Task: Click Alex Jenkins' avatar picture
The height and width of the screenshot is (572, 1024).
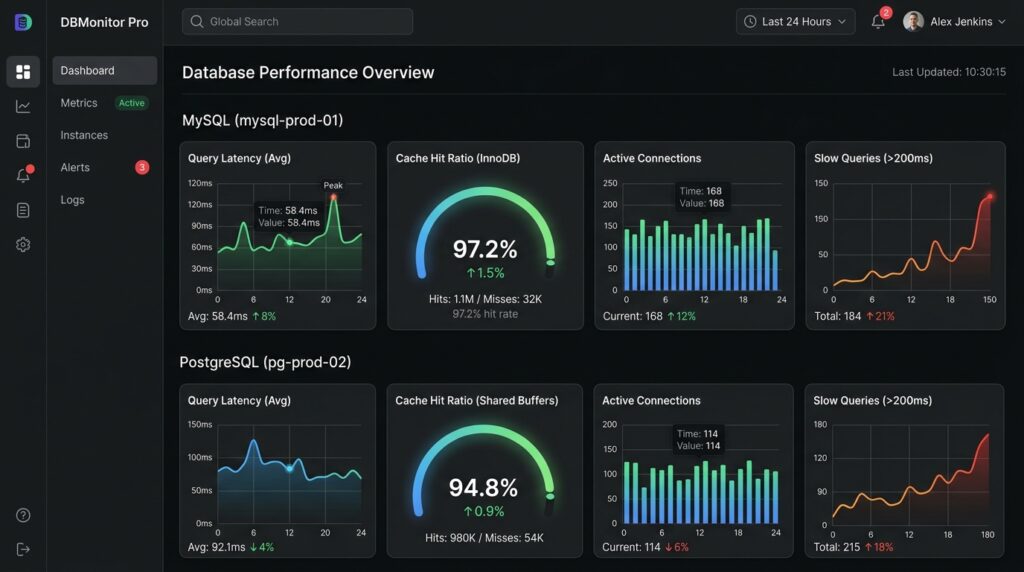Action: [913, 22]
